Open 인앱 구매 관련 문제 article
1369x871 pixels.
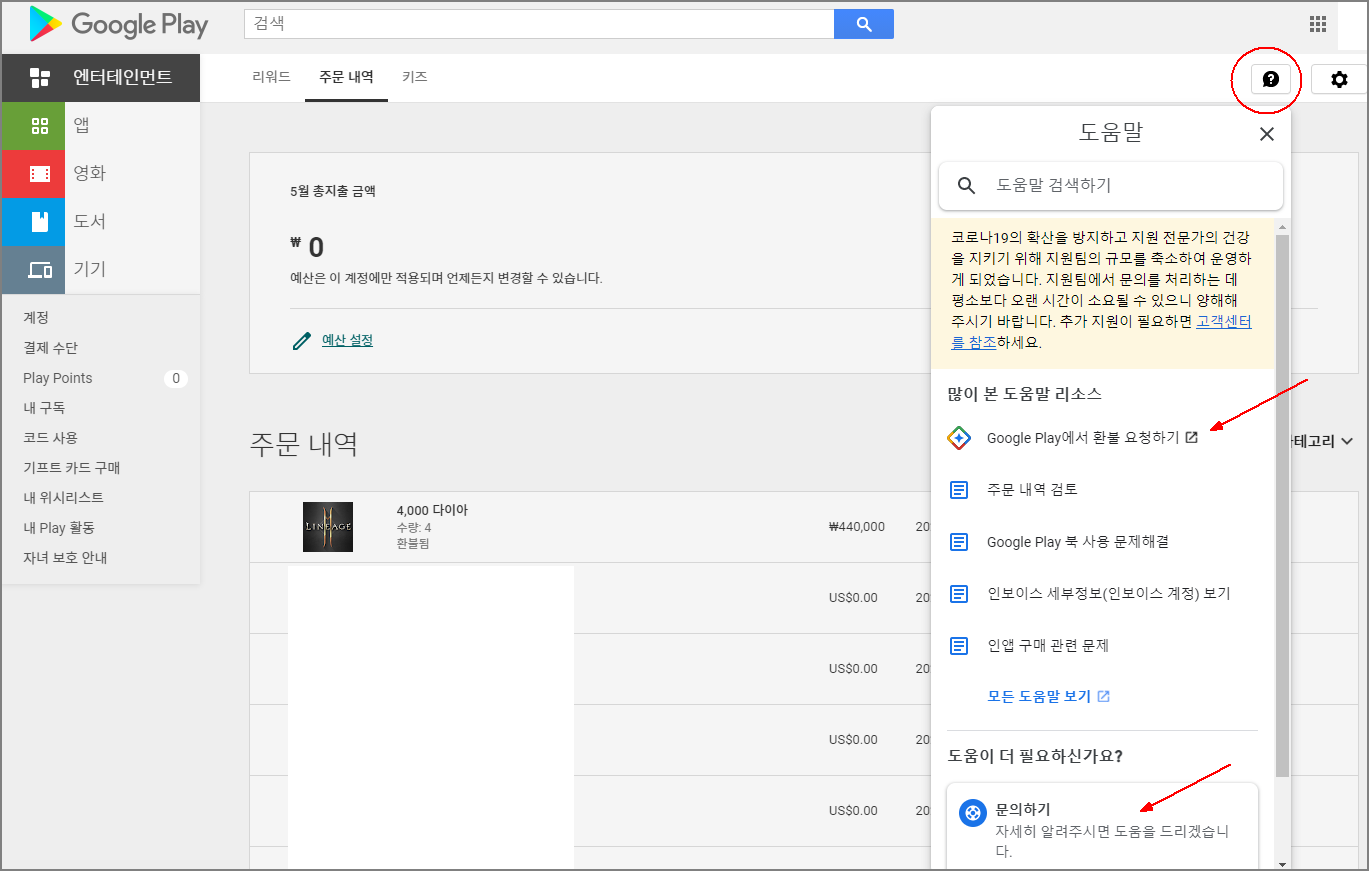coord(1048,646)
